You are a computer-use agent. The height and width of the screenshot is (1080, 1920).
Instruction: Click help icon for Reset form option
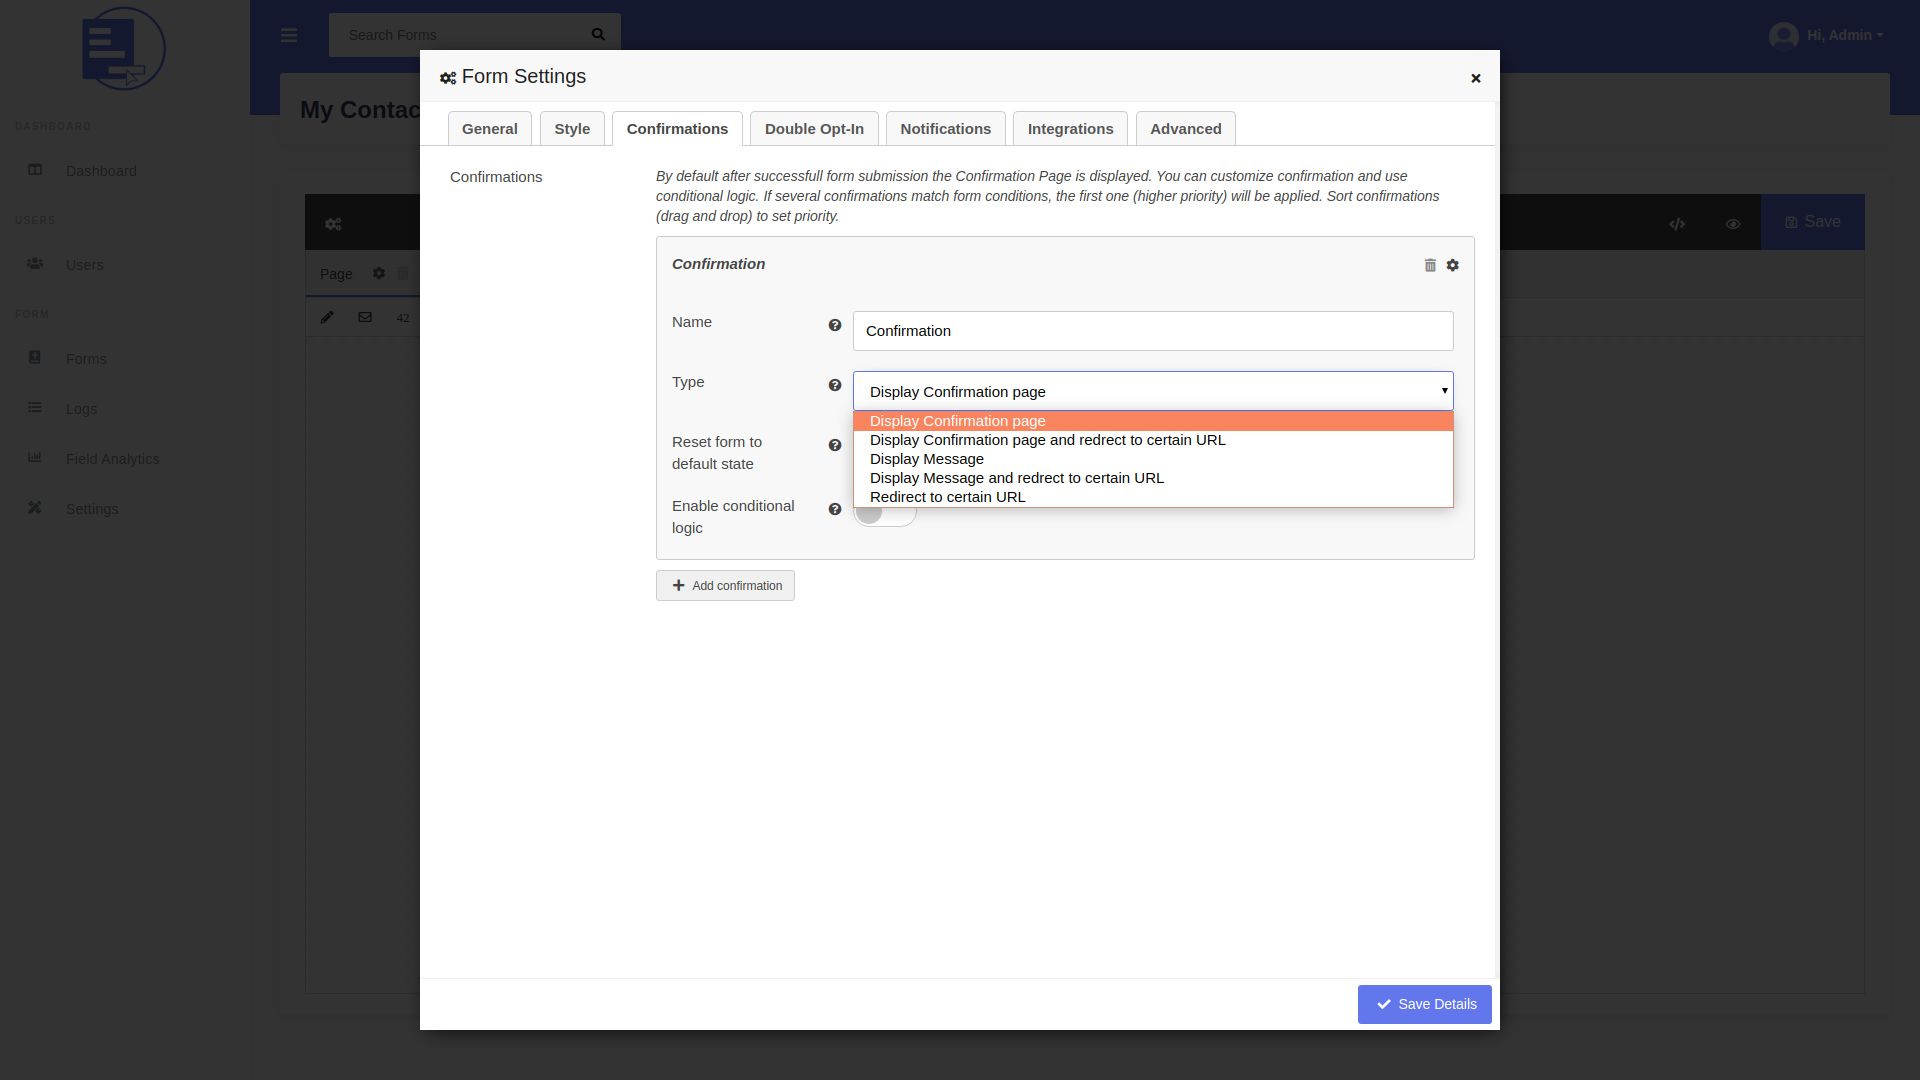(835, 445)
